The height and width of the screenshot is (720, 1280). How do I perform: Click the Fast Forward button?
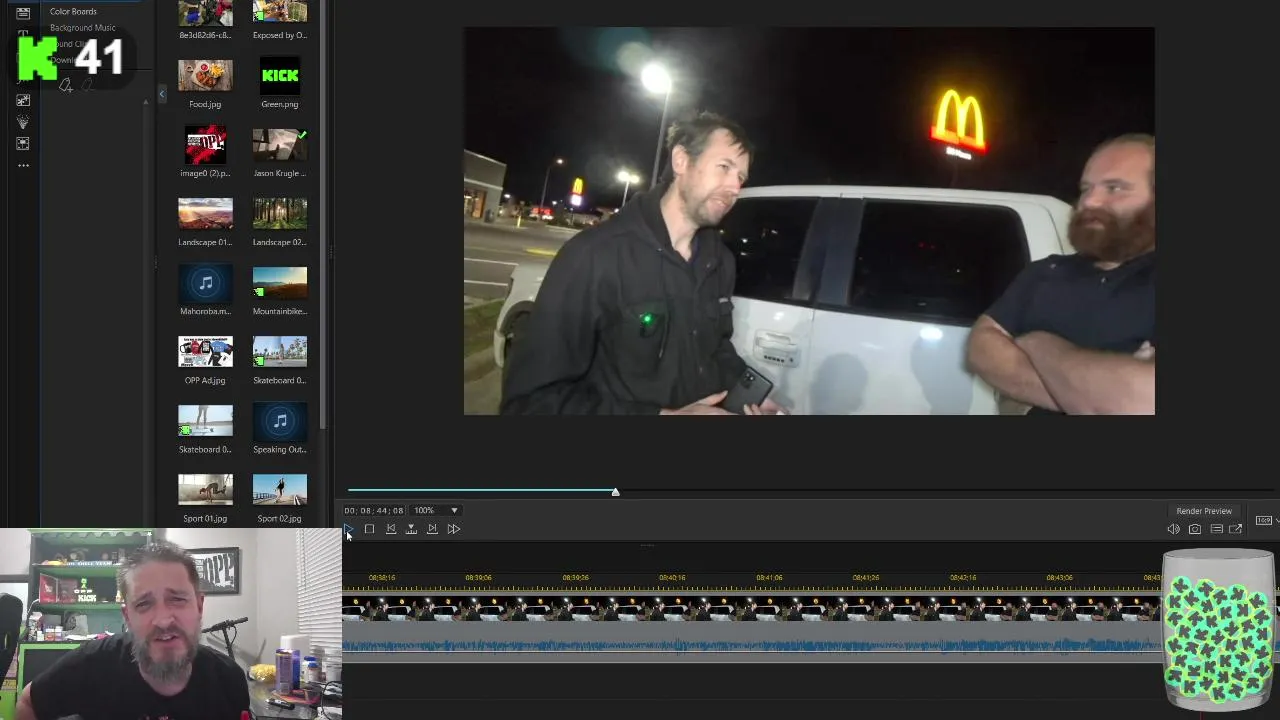point(454,529)
